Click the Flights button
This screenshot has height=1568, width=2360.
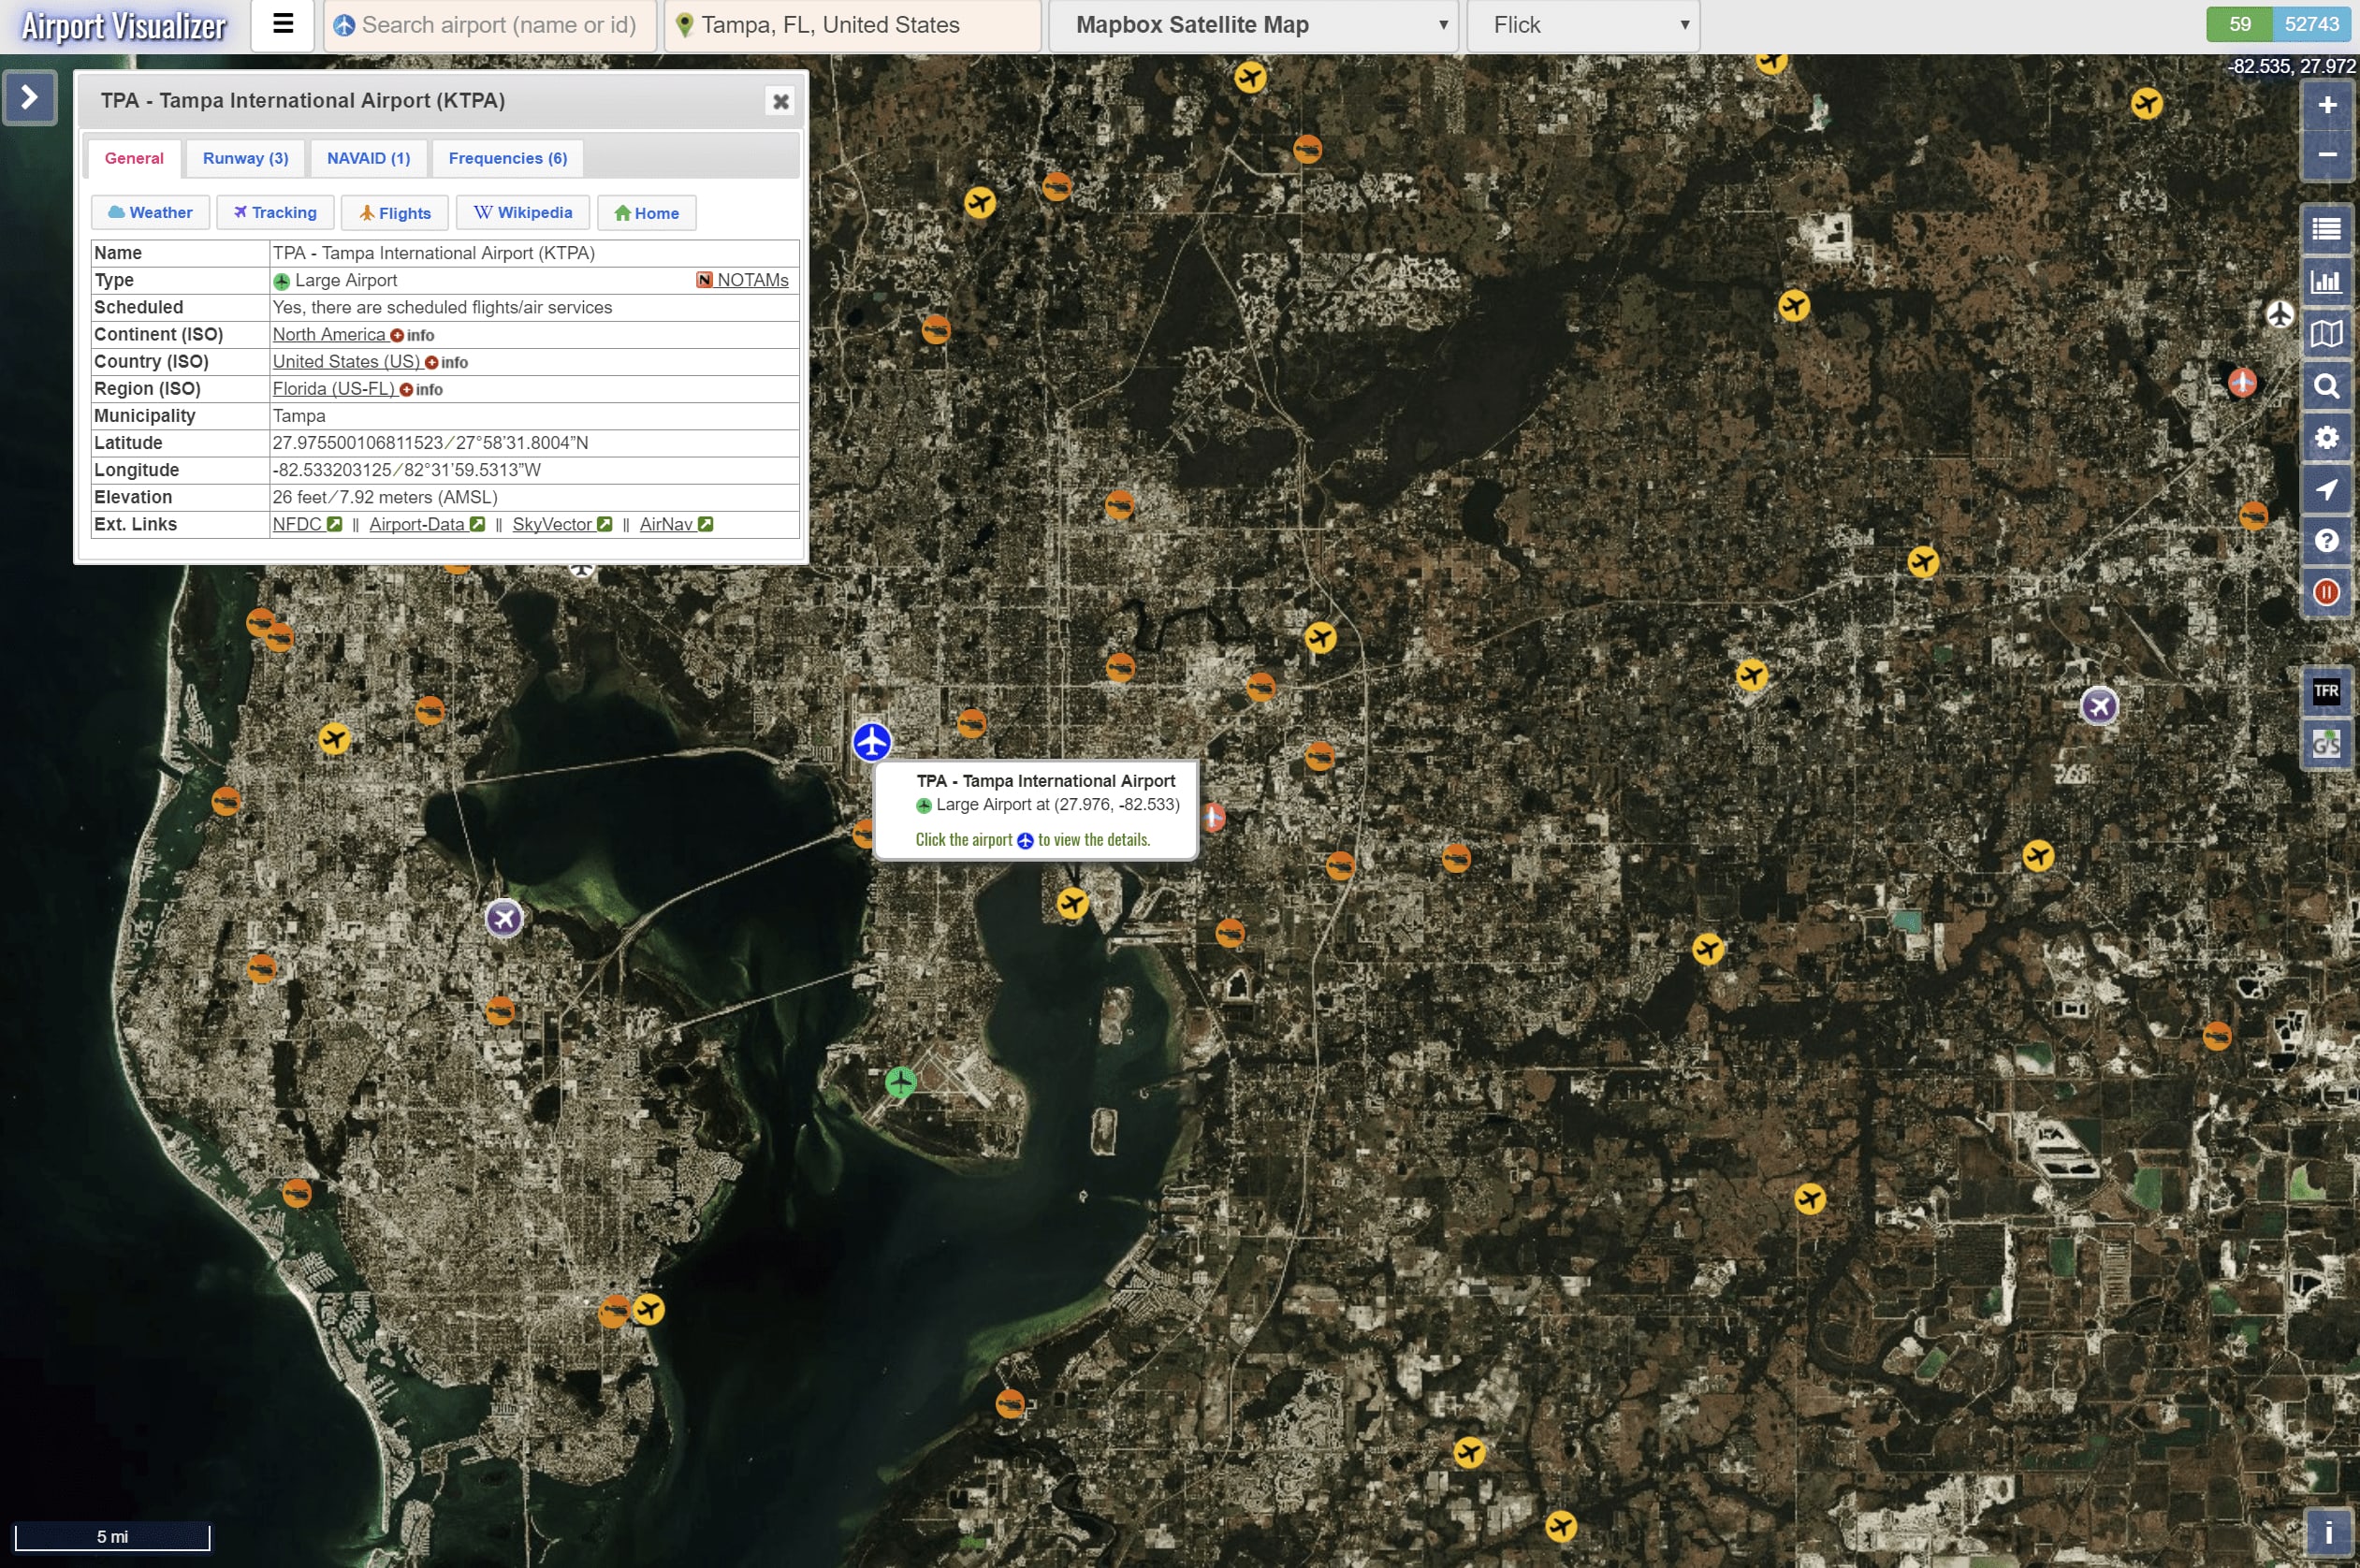point(395,213)
